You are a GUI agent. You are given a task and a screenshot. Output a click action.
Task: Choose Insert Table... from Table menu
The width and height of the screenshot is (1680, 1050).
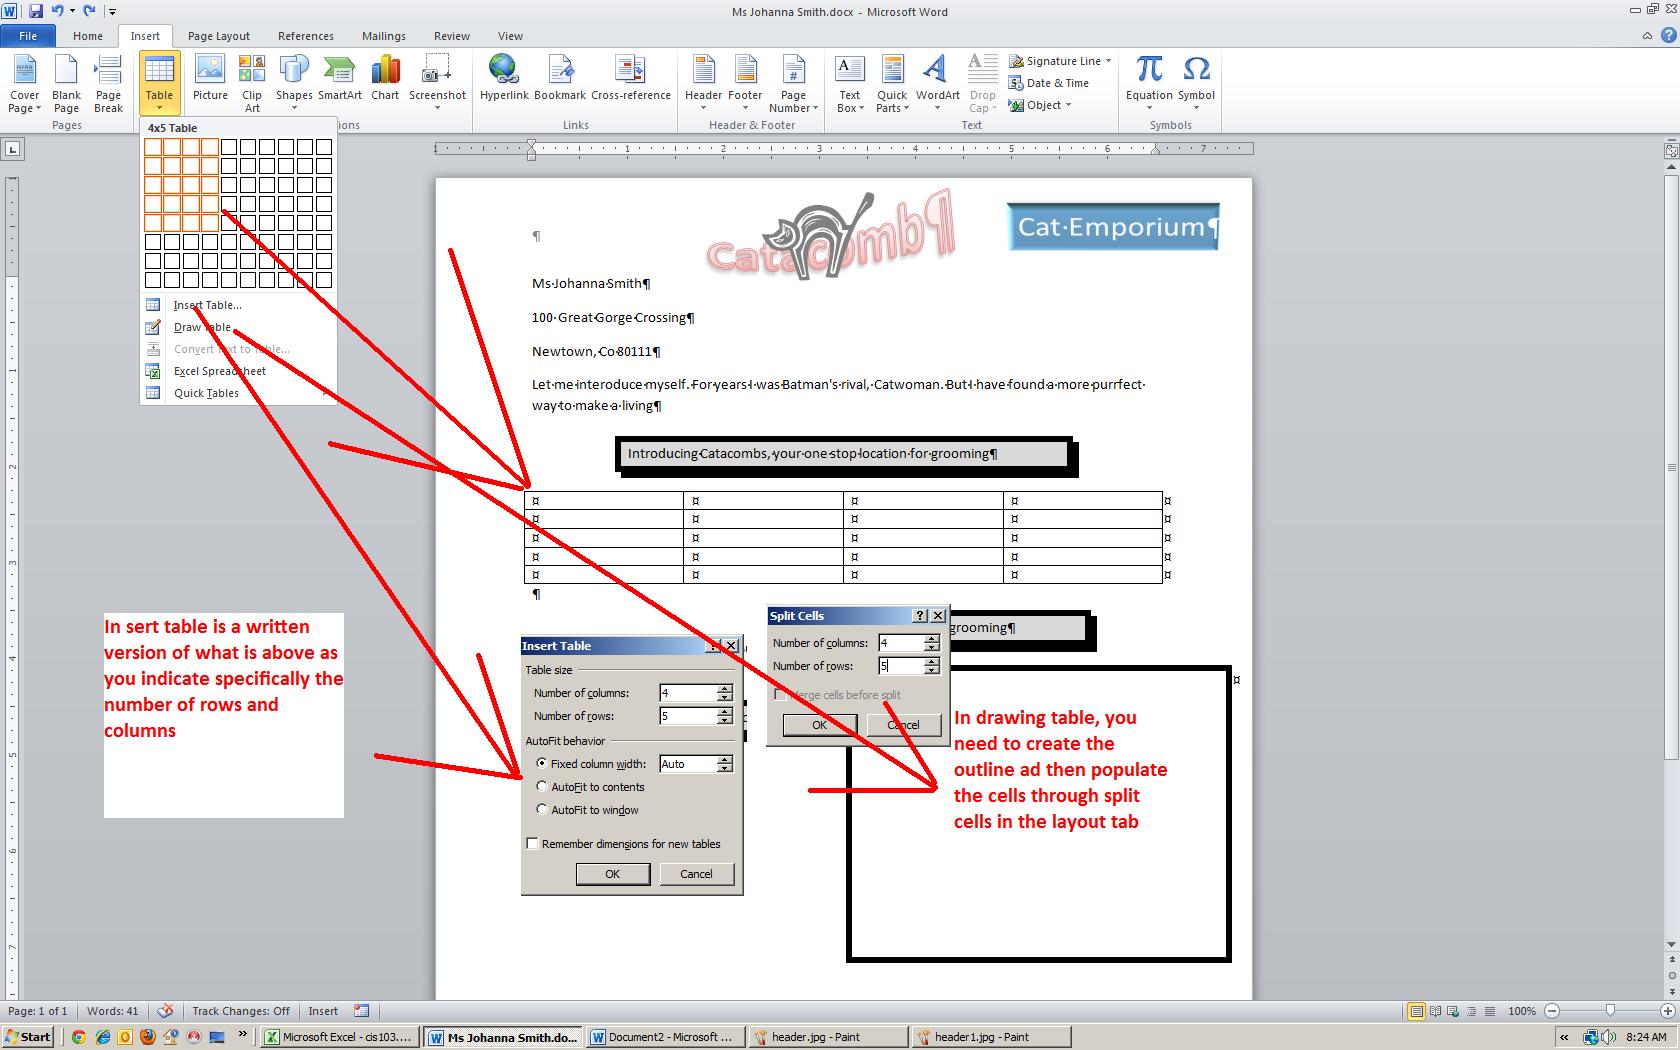(207, 305)
